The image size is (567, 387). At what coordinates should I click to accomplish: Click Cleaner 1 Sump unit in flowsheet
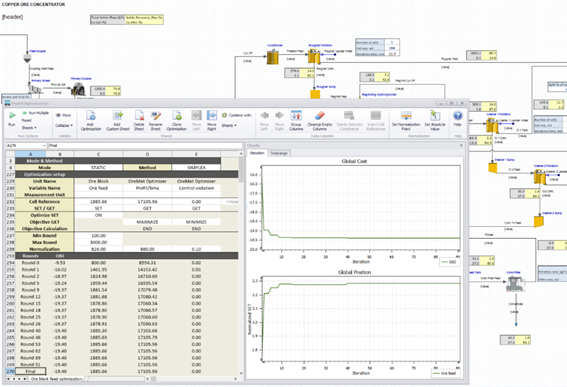[493, 167]
